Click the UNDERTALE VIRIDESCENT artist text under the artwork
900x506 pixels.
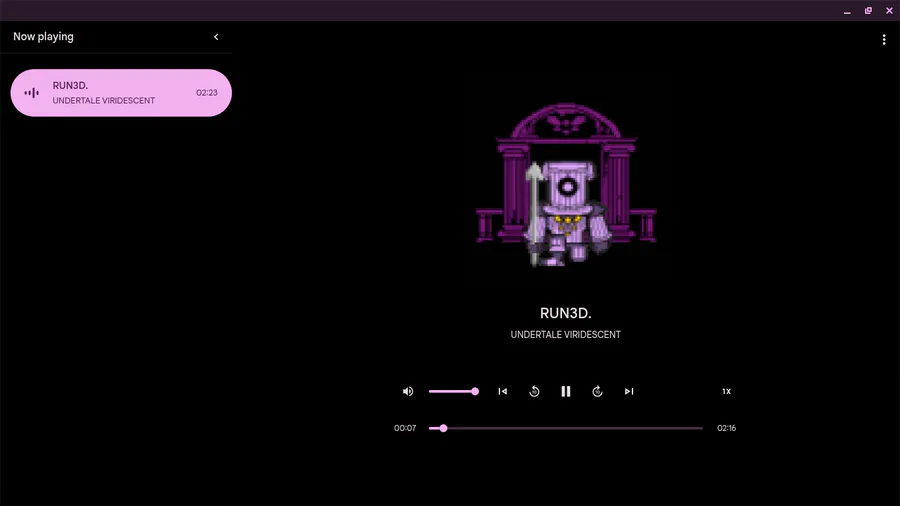point(565,334)
